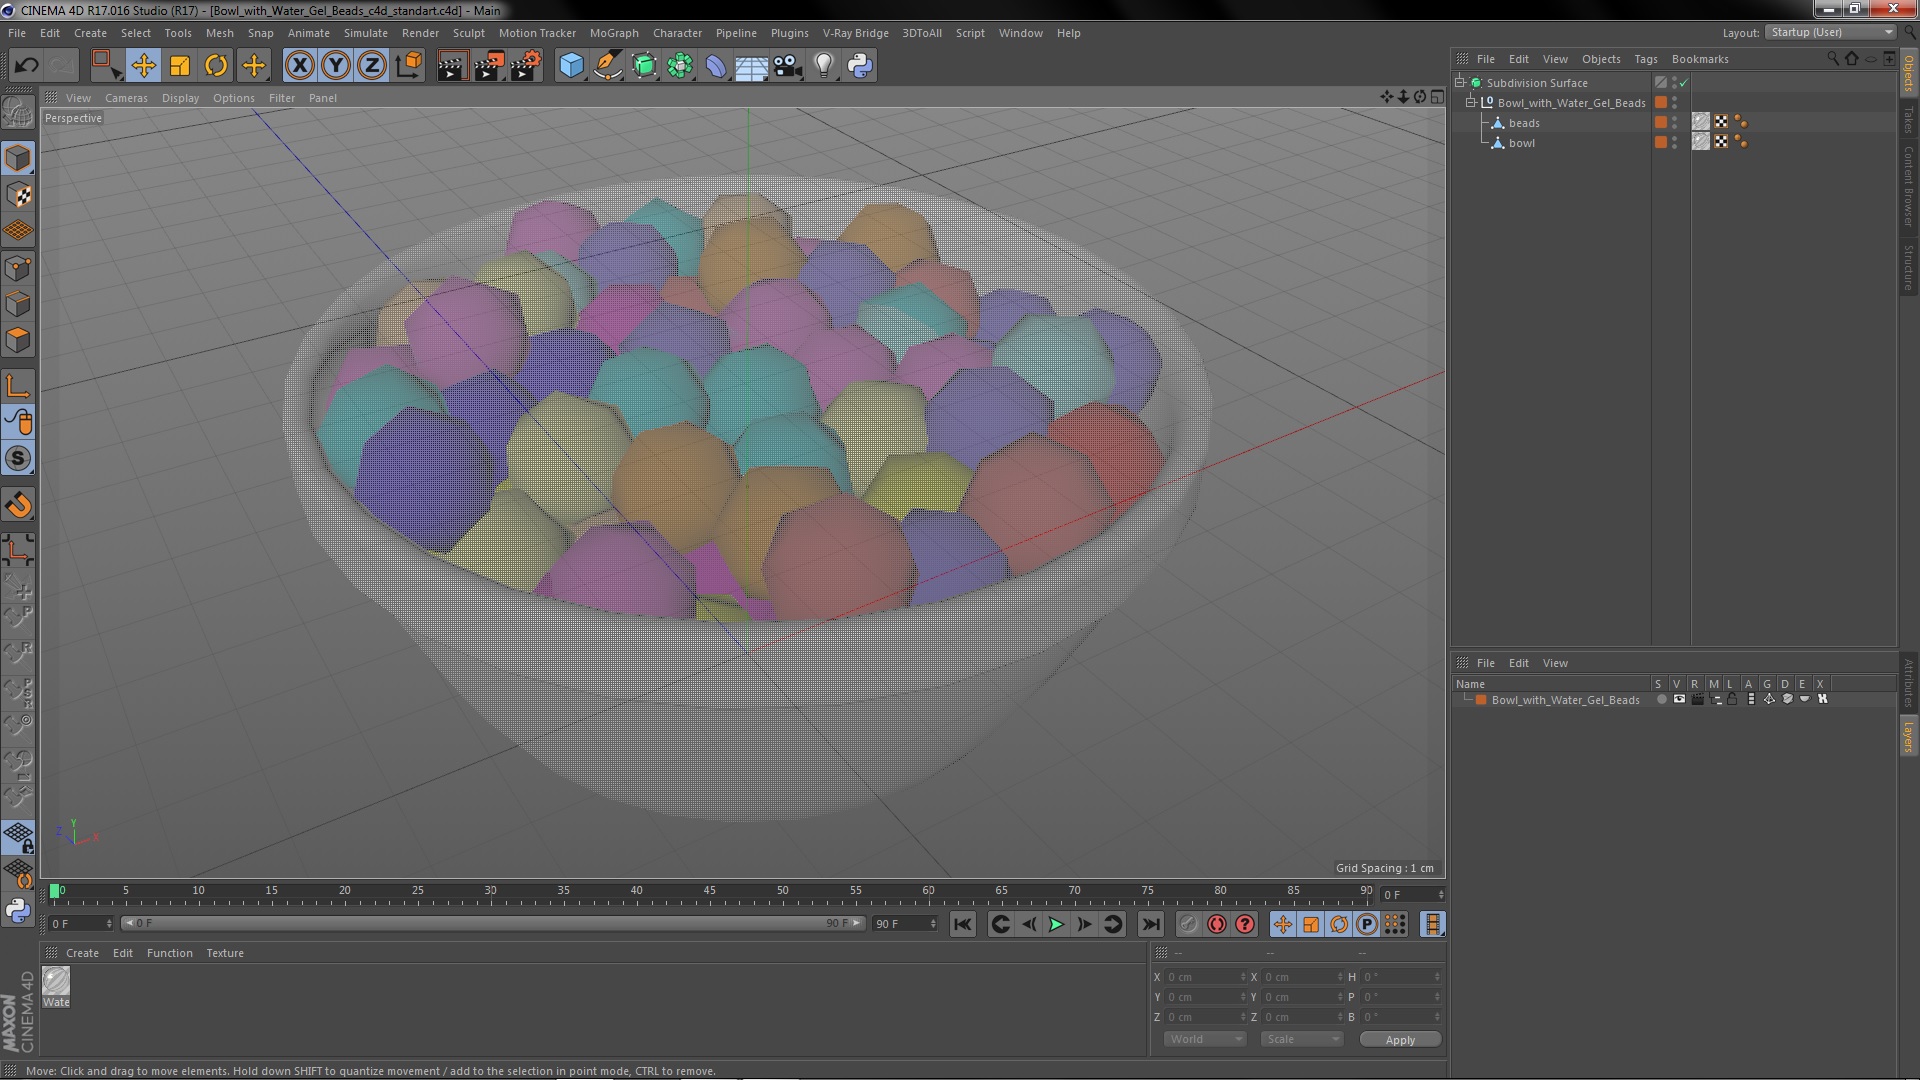Activate the Scale tool
This screenshot has width=1920, height=1080.
click(x=180, y=66)
